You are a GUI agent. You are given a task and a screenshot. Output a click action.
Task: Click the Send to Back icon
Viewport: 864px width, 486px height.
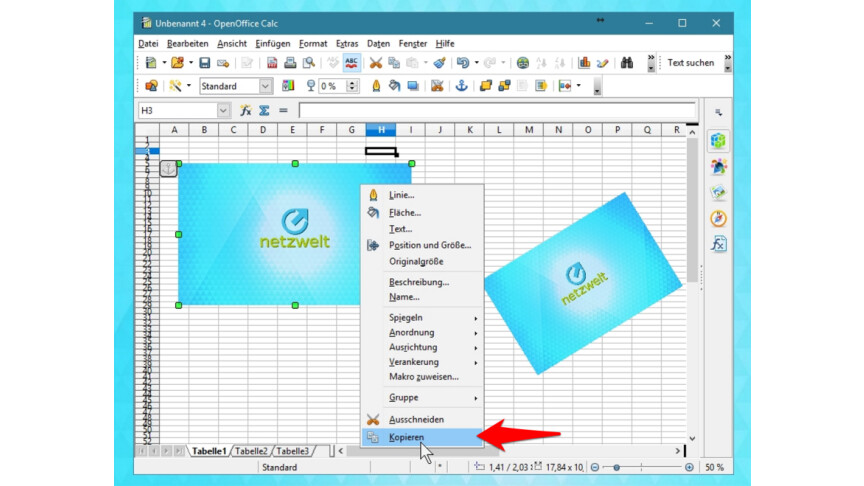tap(504, 86)
